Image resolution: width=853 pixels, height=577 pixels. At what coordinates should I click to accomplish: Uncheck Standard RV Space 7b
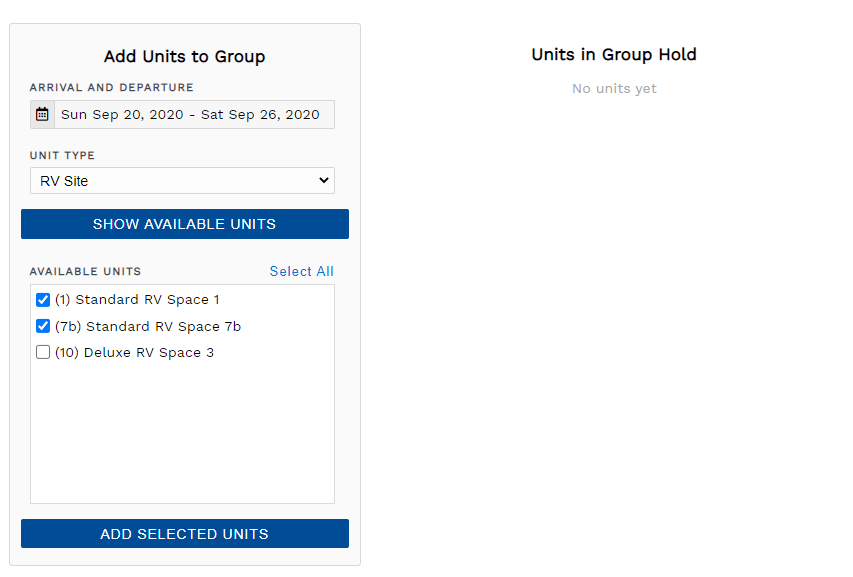(x=42, y=326)
